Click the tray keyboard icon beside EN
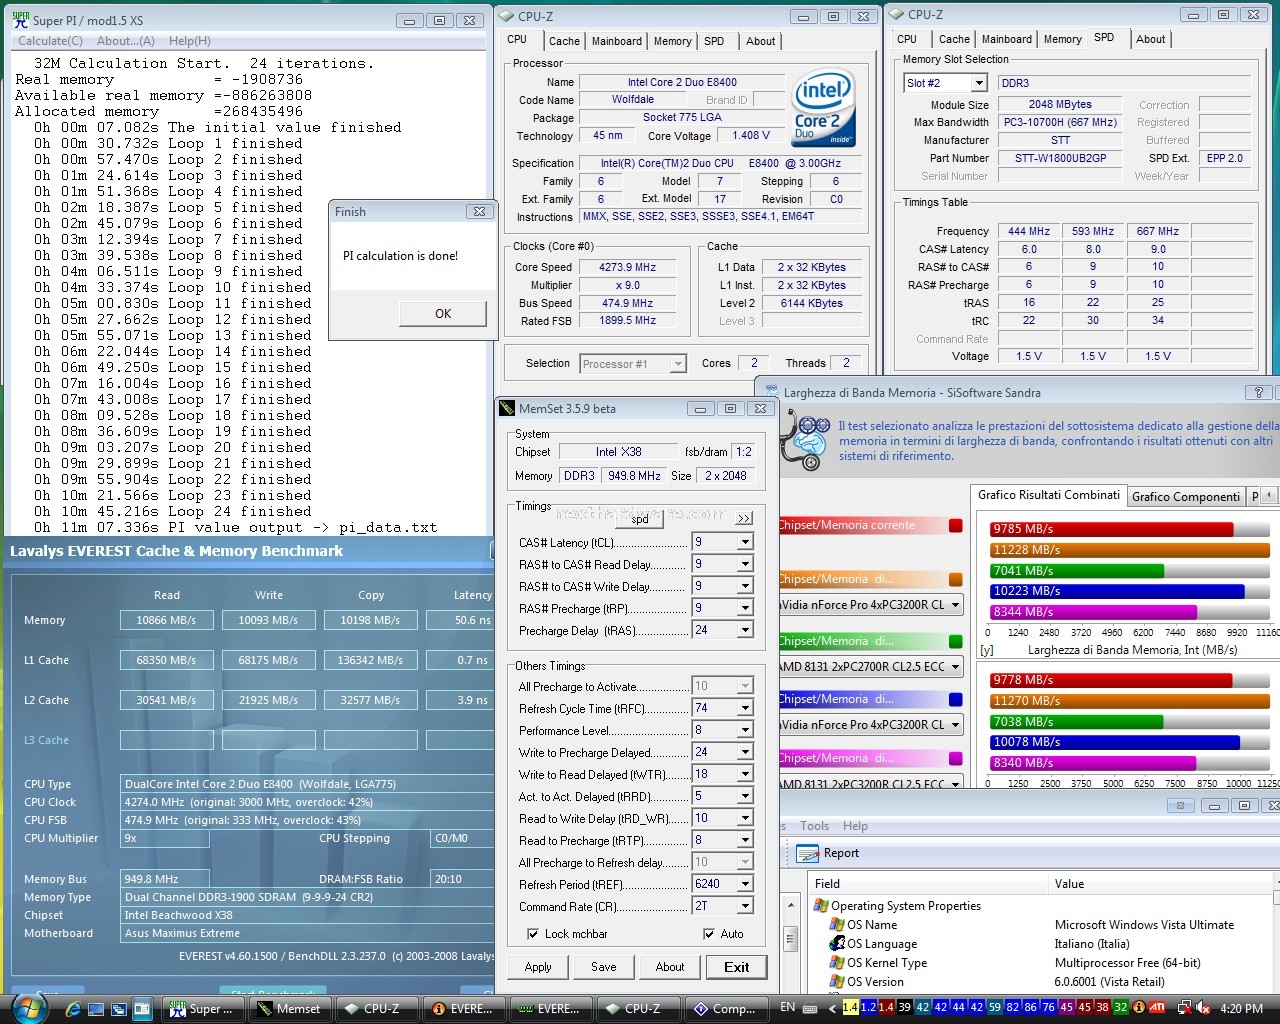Image resolution: width=1280 pixels, height=1024 pixels. (811, 1008)
